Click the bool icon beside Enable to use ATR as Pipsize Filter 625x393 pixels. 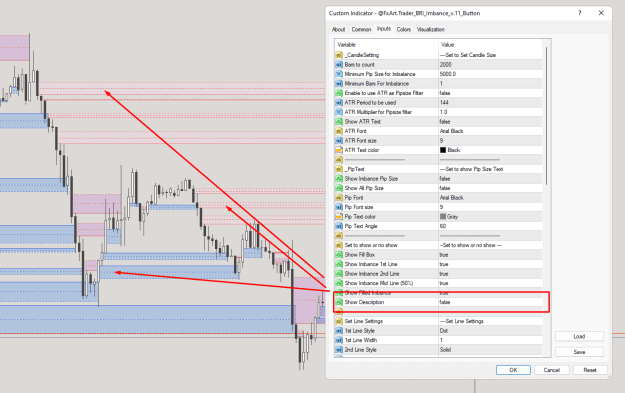pyautogui.click(x=339, y=93)
